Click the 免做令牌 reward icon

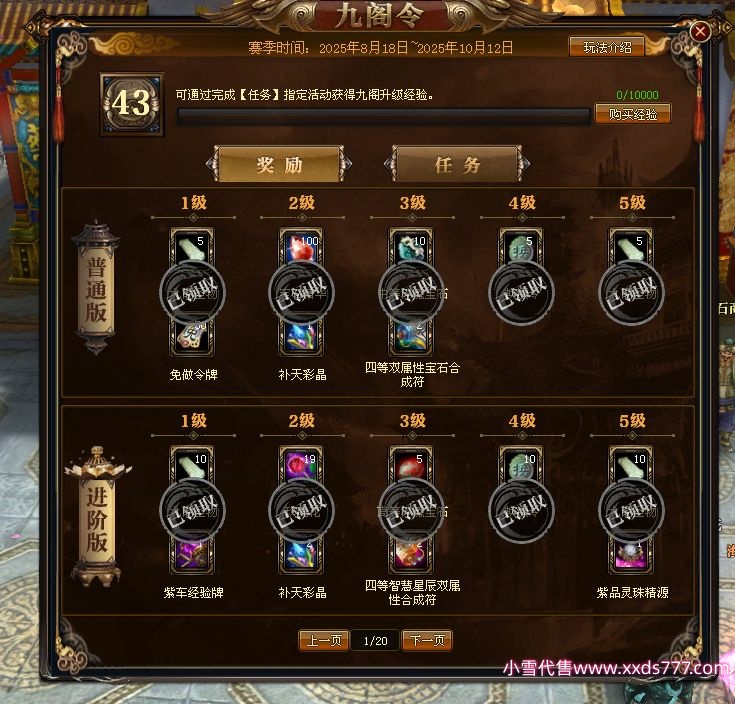(192, 338)
